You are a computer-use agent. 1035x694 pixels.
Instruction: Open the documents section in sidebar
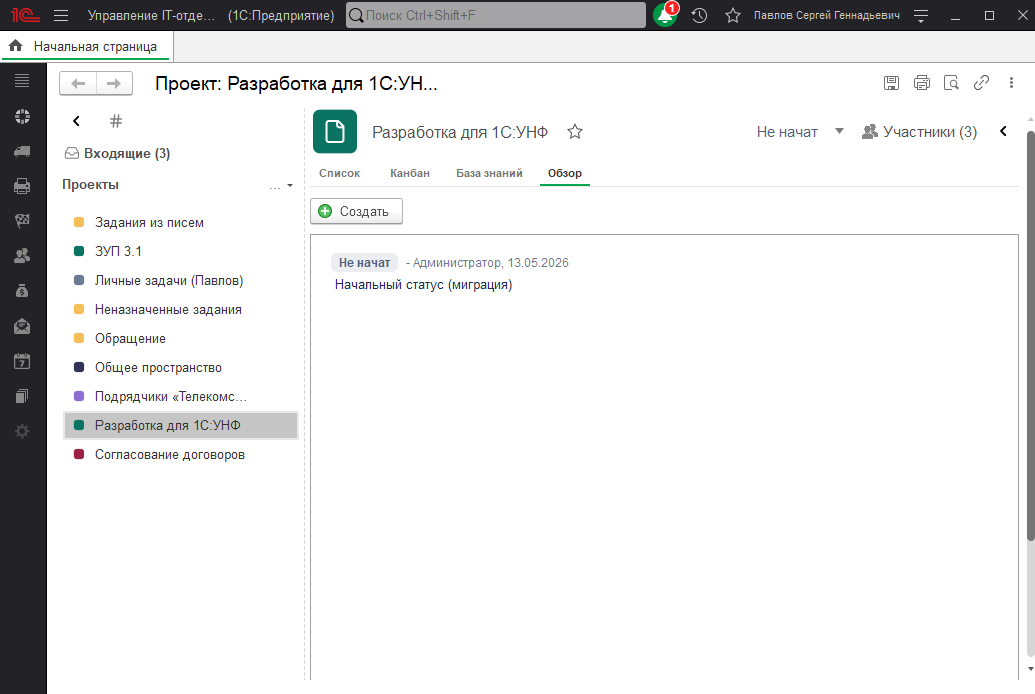pyautogui.click(x=22, y=396)
